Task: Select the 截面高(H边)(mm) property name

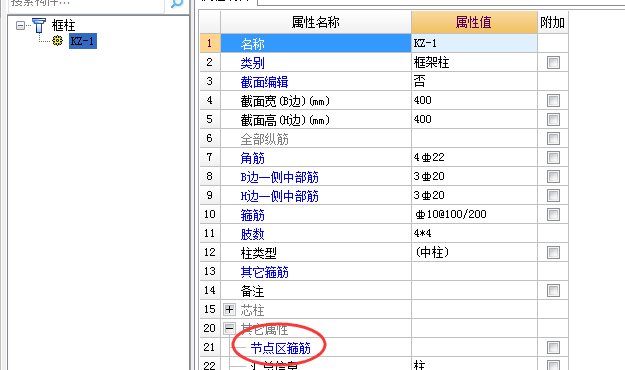Action: (x=285, y=120)
